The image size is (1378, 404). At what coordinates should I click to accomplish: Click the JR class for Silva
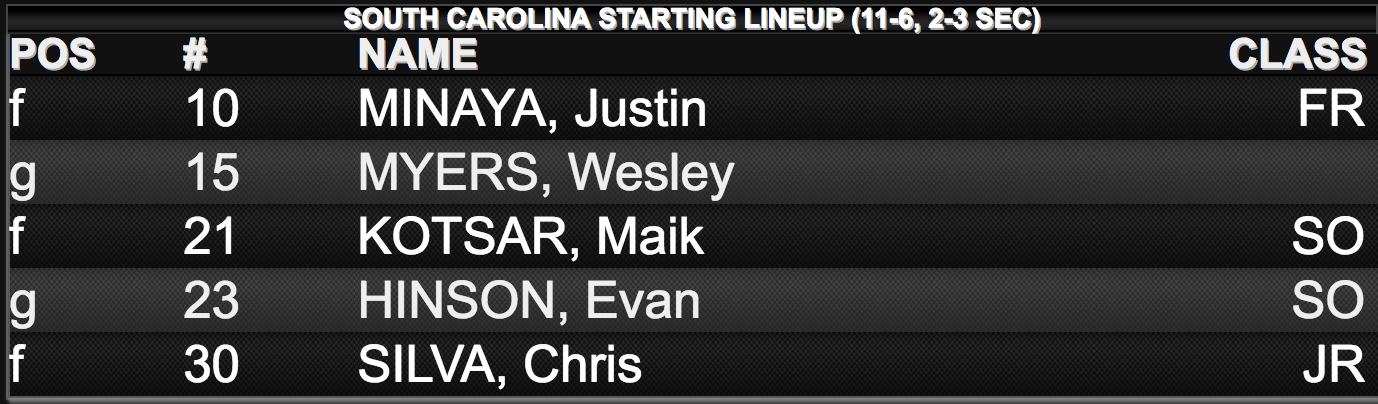tap(1334, 366)
